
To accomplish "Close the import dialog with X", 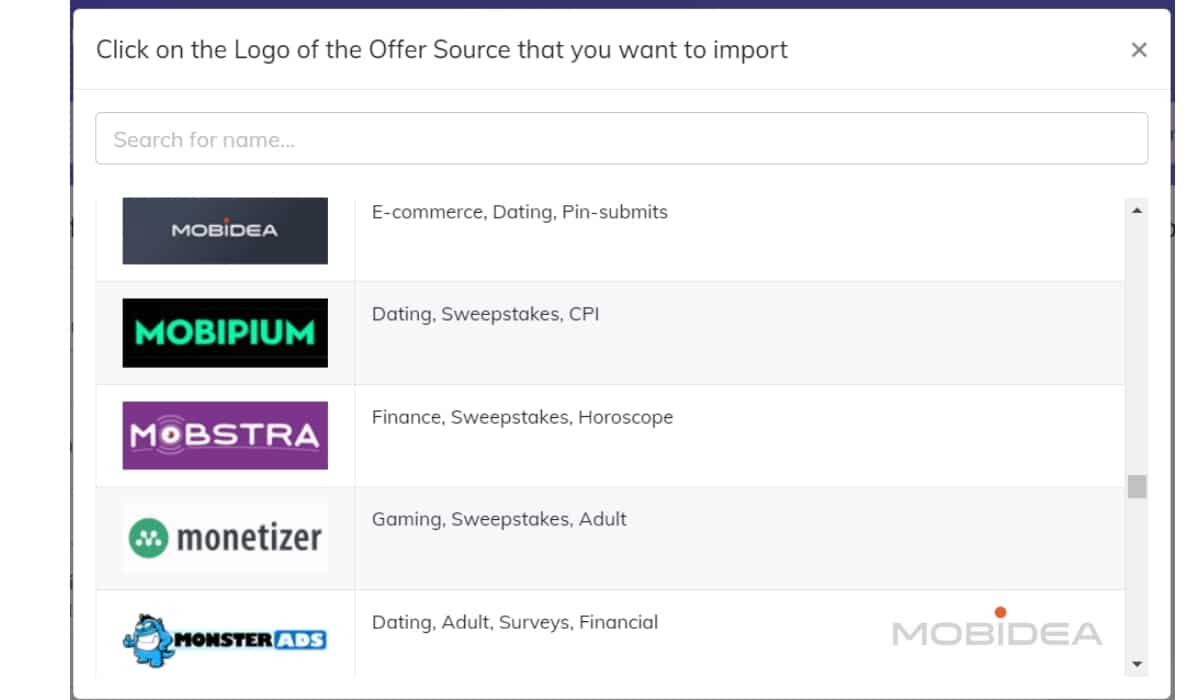I will coord(1139,50).
